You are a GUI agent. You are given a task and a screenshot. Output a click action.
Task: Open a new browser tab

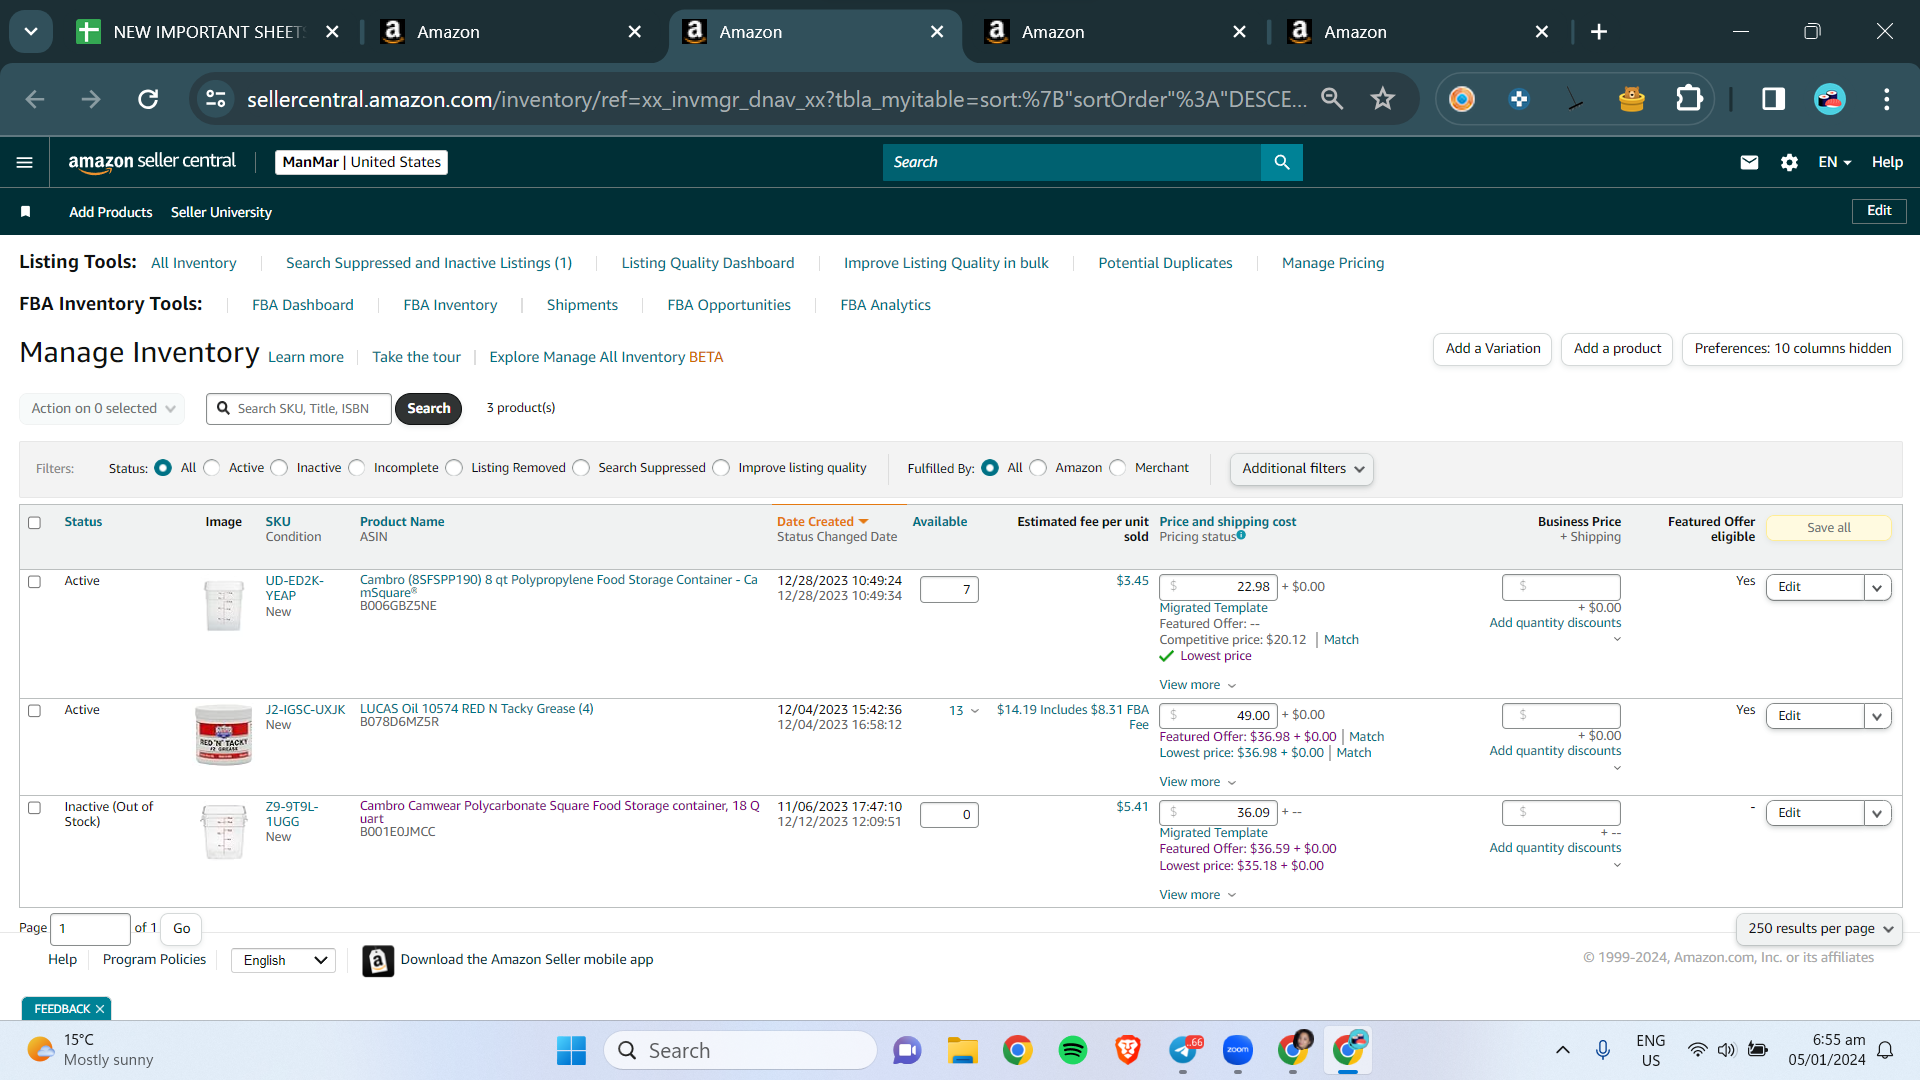tap(1599, 32)
